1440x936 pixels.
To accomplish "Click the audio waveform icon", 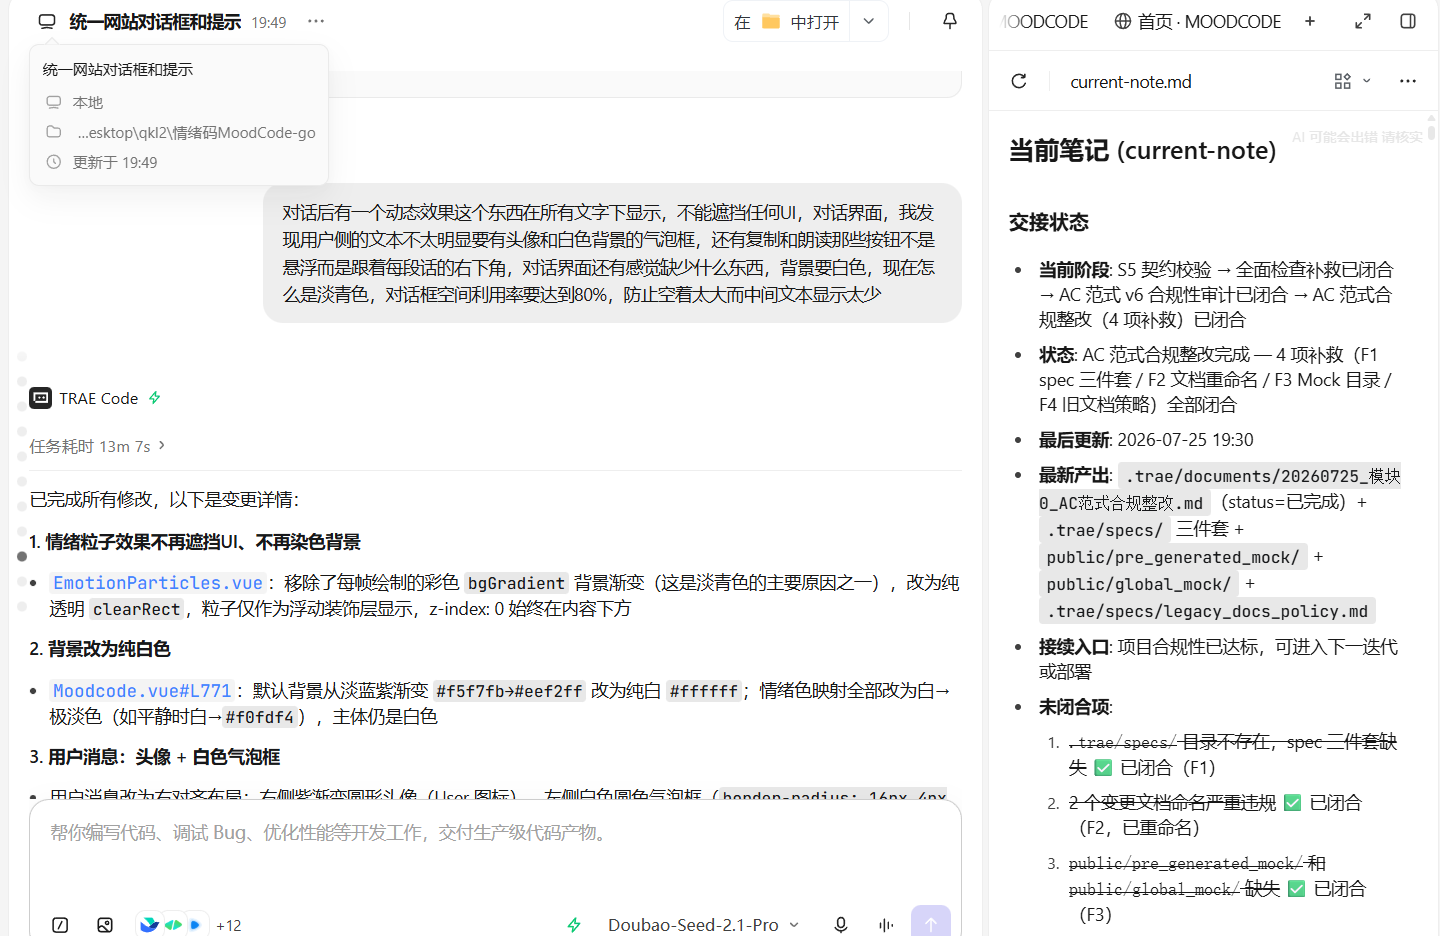I will (x=886, y=925).
